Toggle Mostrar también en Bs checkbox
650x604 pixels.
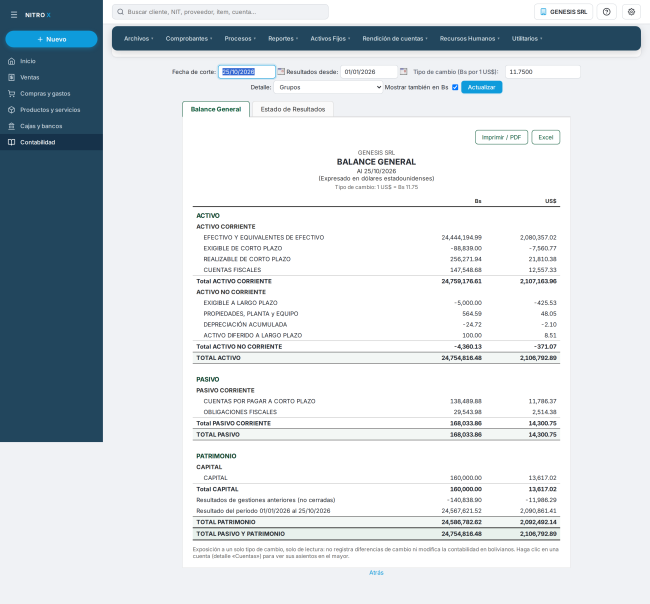pos(455,87)
